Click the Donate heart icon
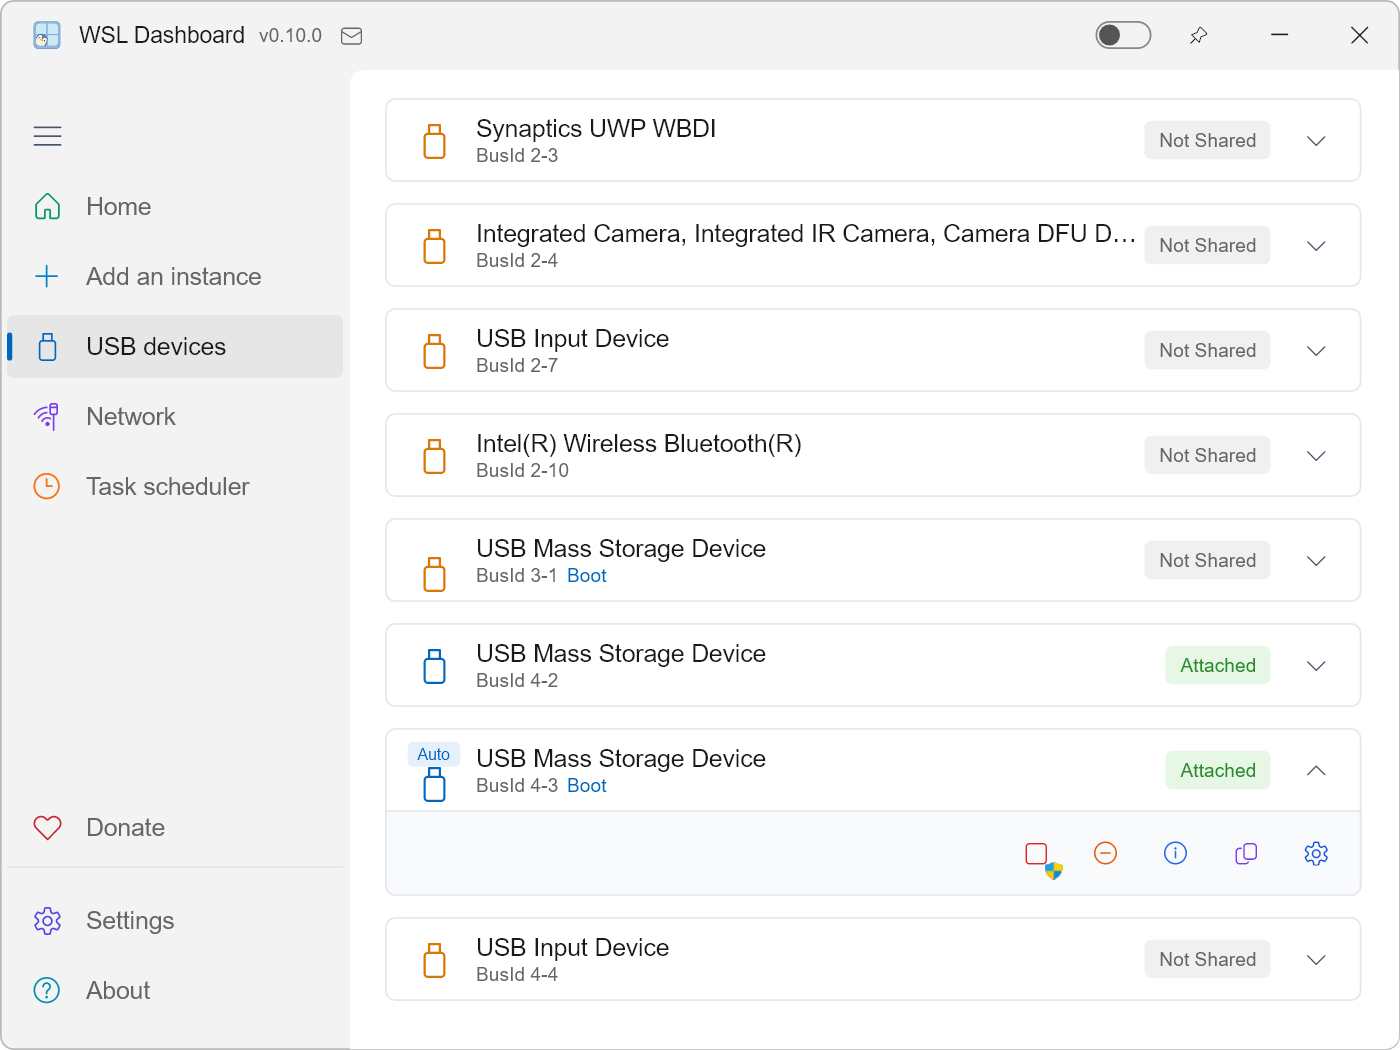Image resolution: width=1400 pixels, height=1050 pixels. [47, 828]
